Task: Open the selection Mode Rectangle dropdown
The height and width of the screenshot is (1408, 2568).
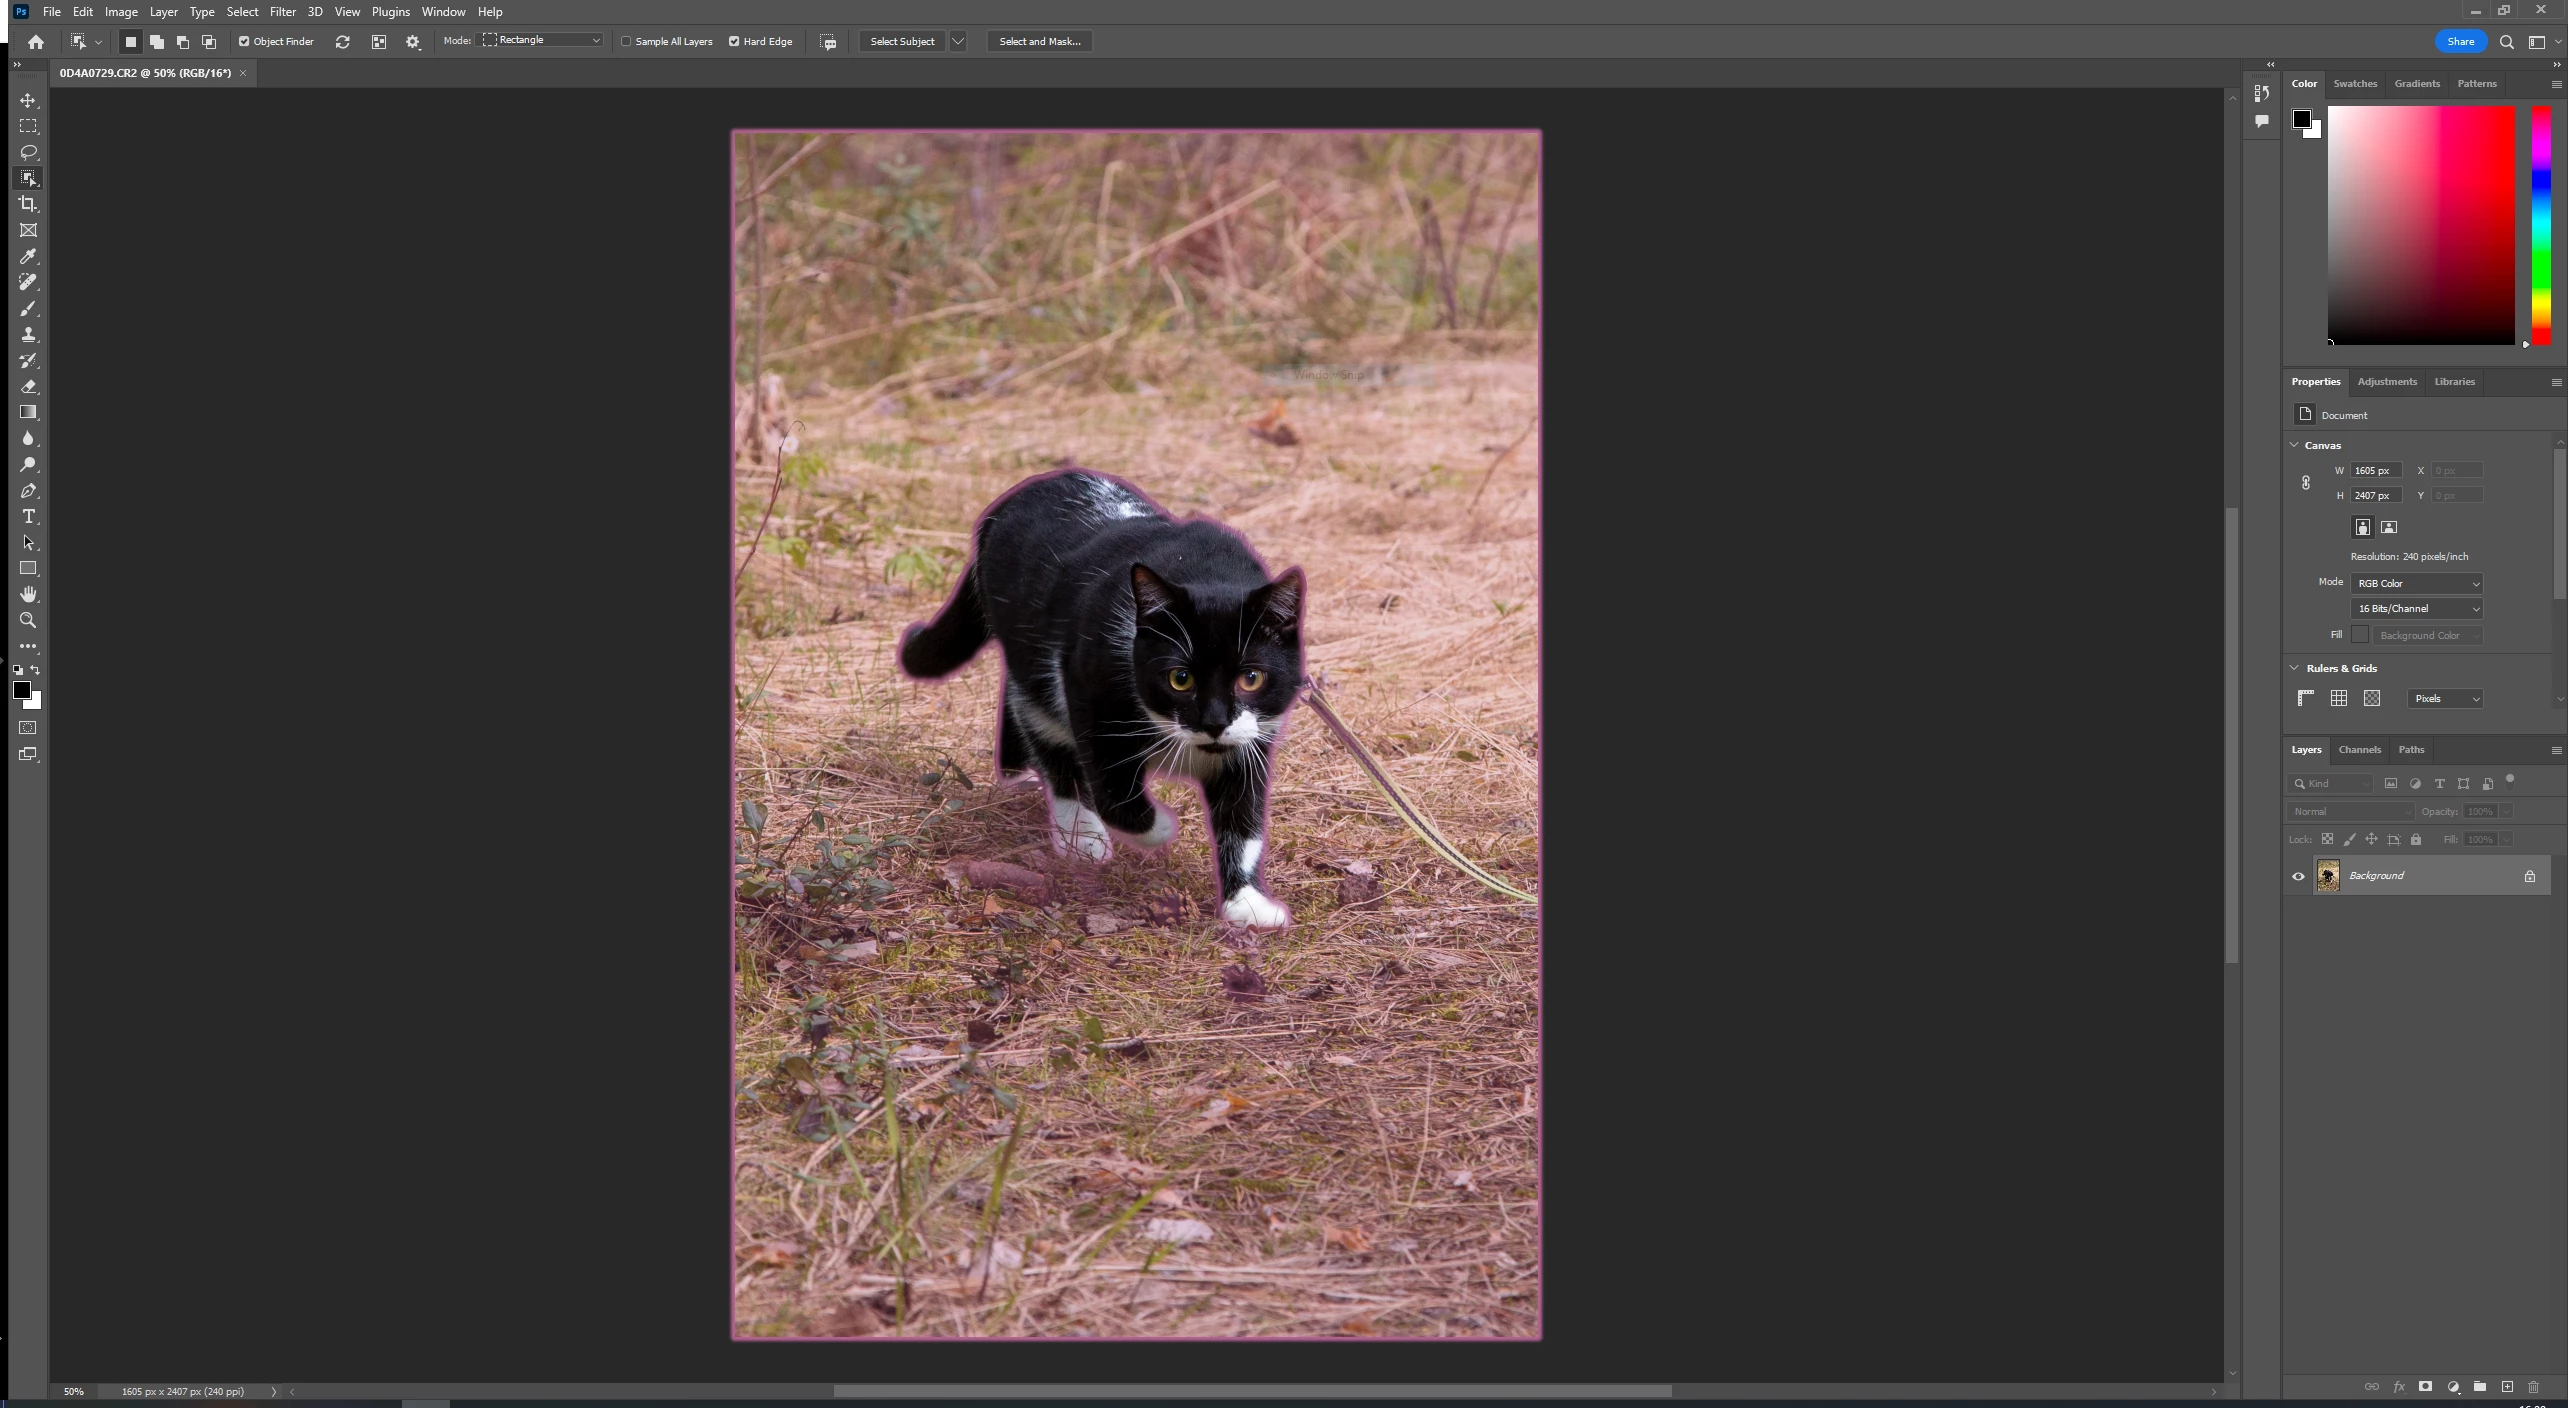Action: (x=542, y=40)
